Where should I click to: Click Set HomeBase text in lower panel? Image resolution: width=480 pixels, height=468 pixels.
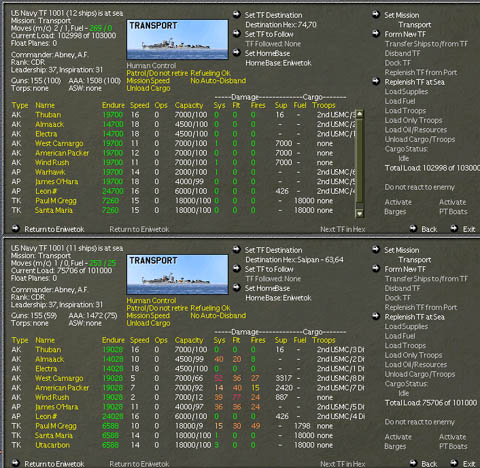pos(267,288)
